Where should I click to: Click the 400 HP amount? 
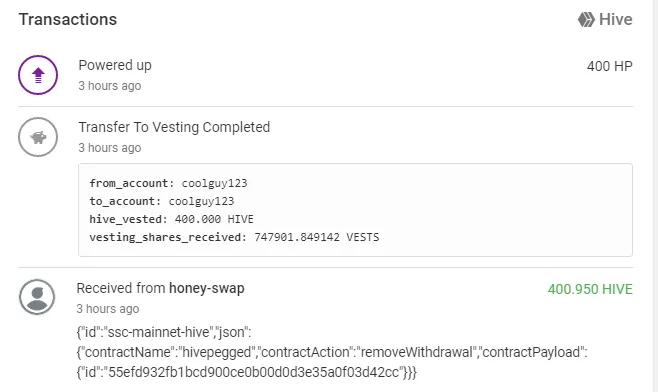tap(609, 66)
